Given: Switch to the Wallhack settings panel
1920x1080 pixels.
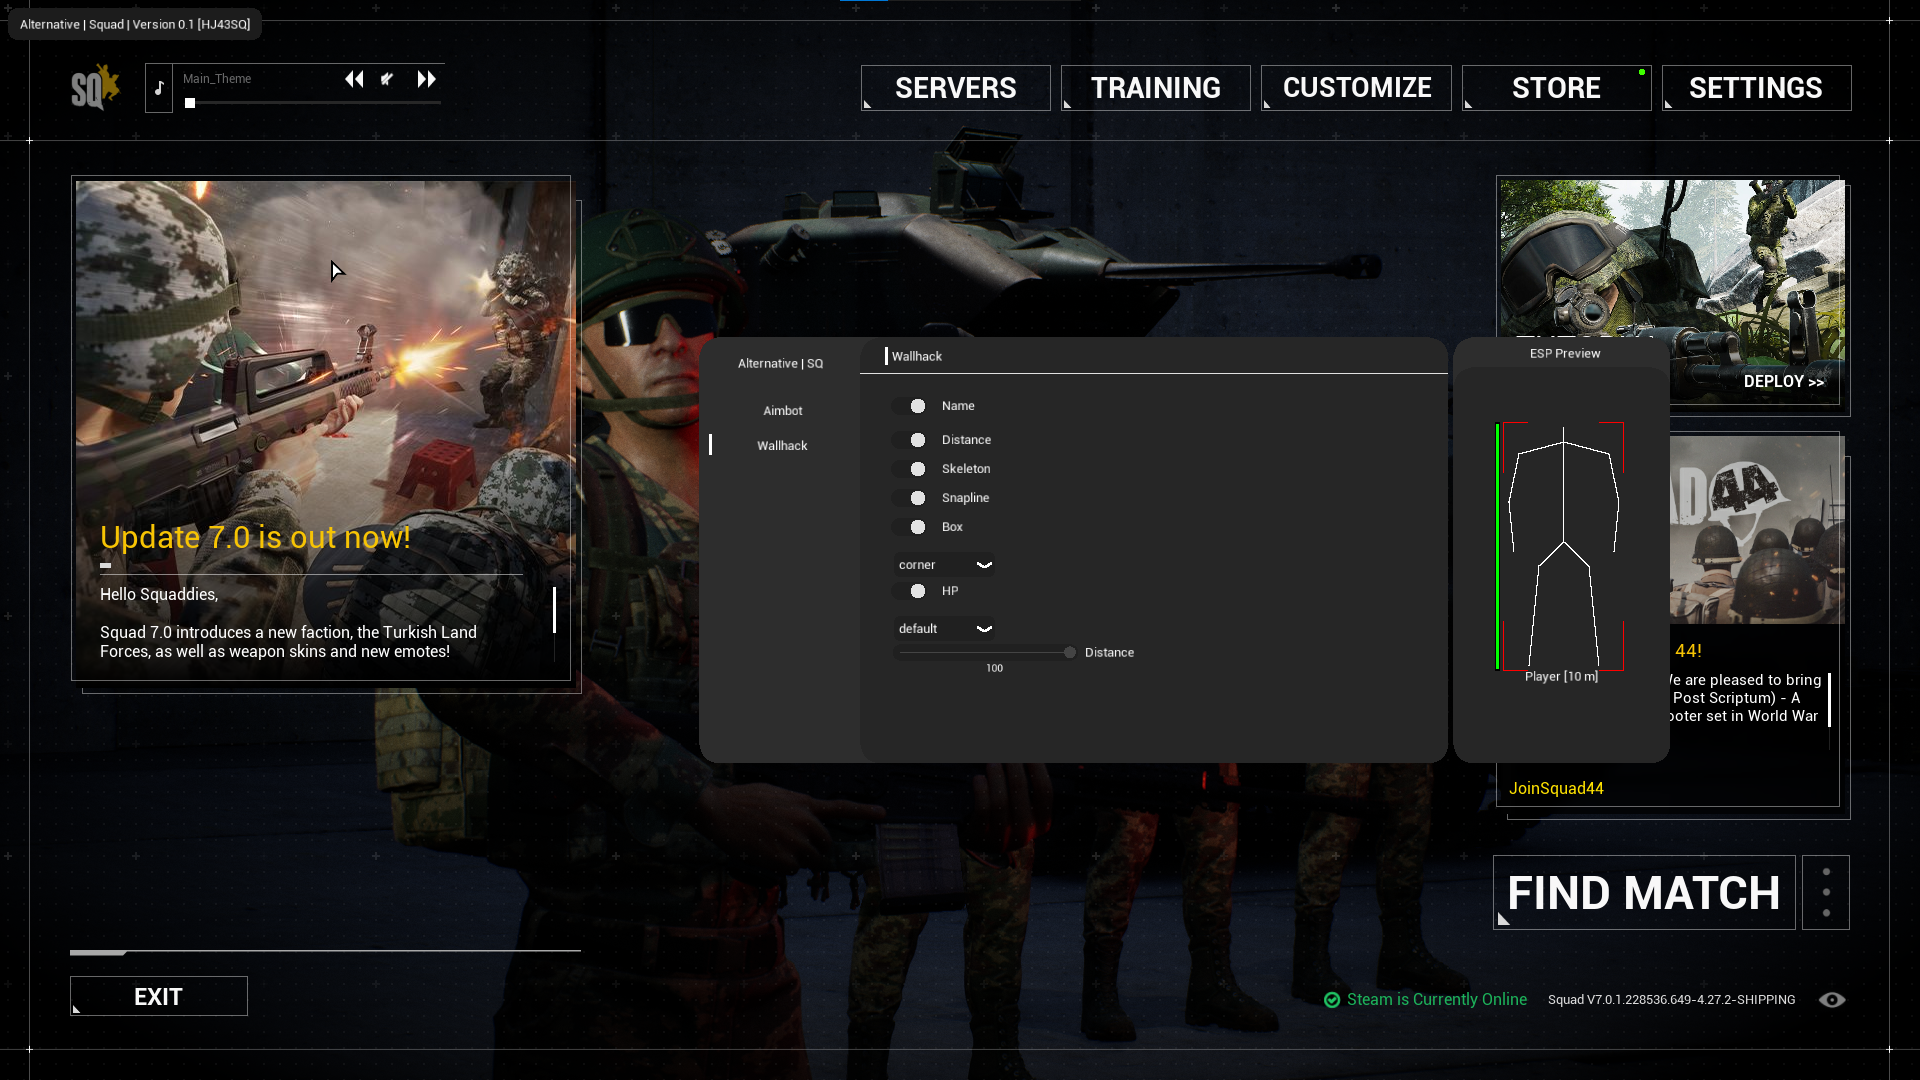Looking at the screenshot, I should (782, 444).
